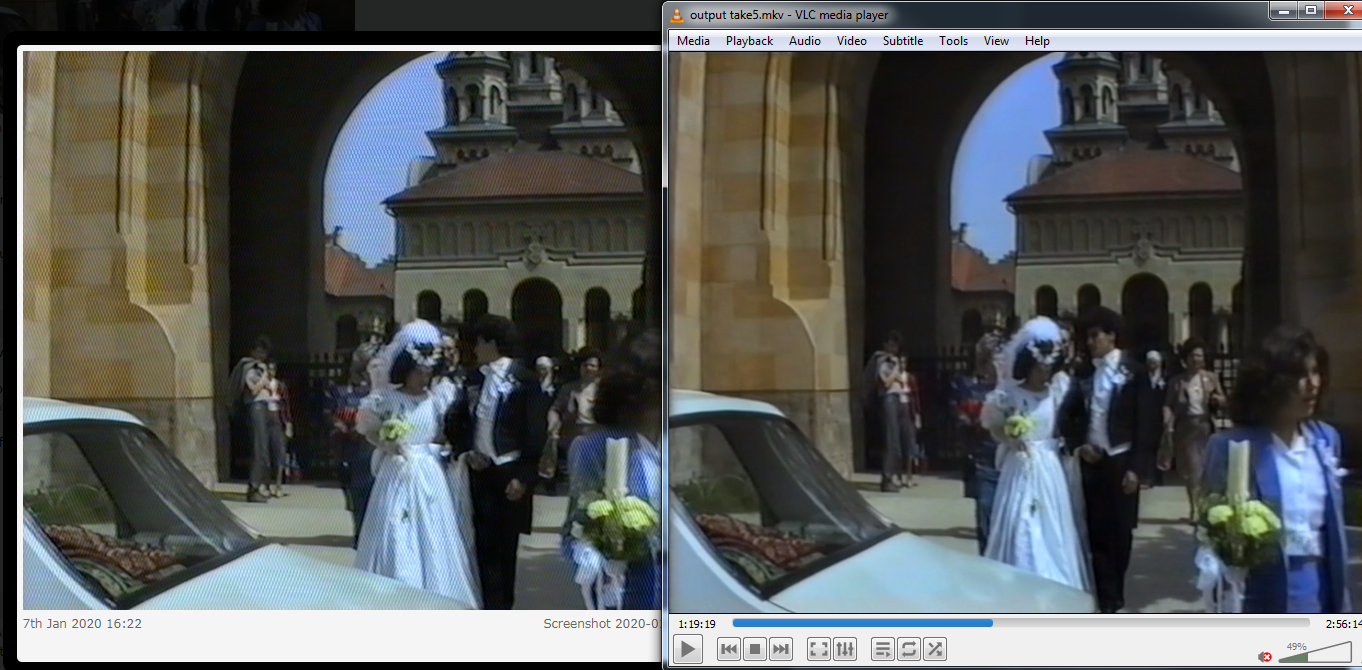Skip to the previous media in VLC
The image size is (1362, 670).
(729, 649)
